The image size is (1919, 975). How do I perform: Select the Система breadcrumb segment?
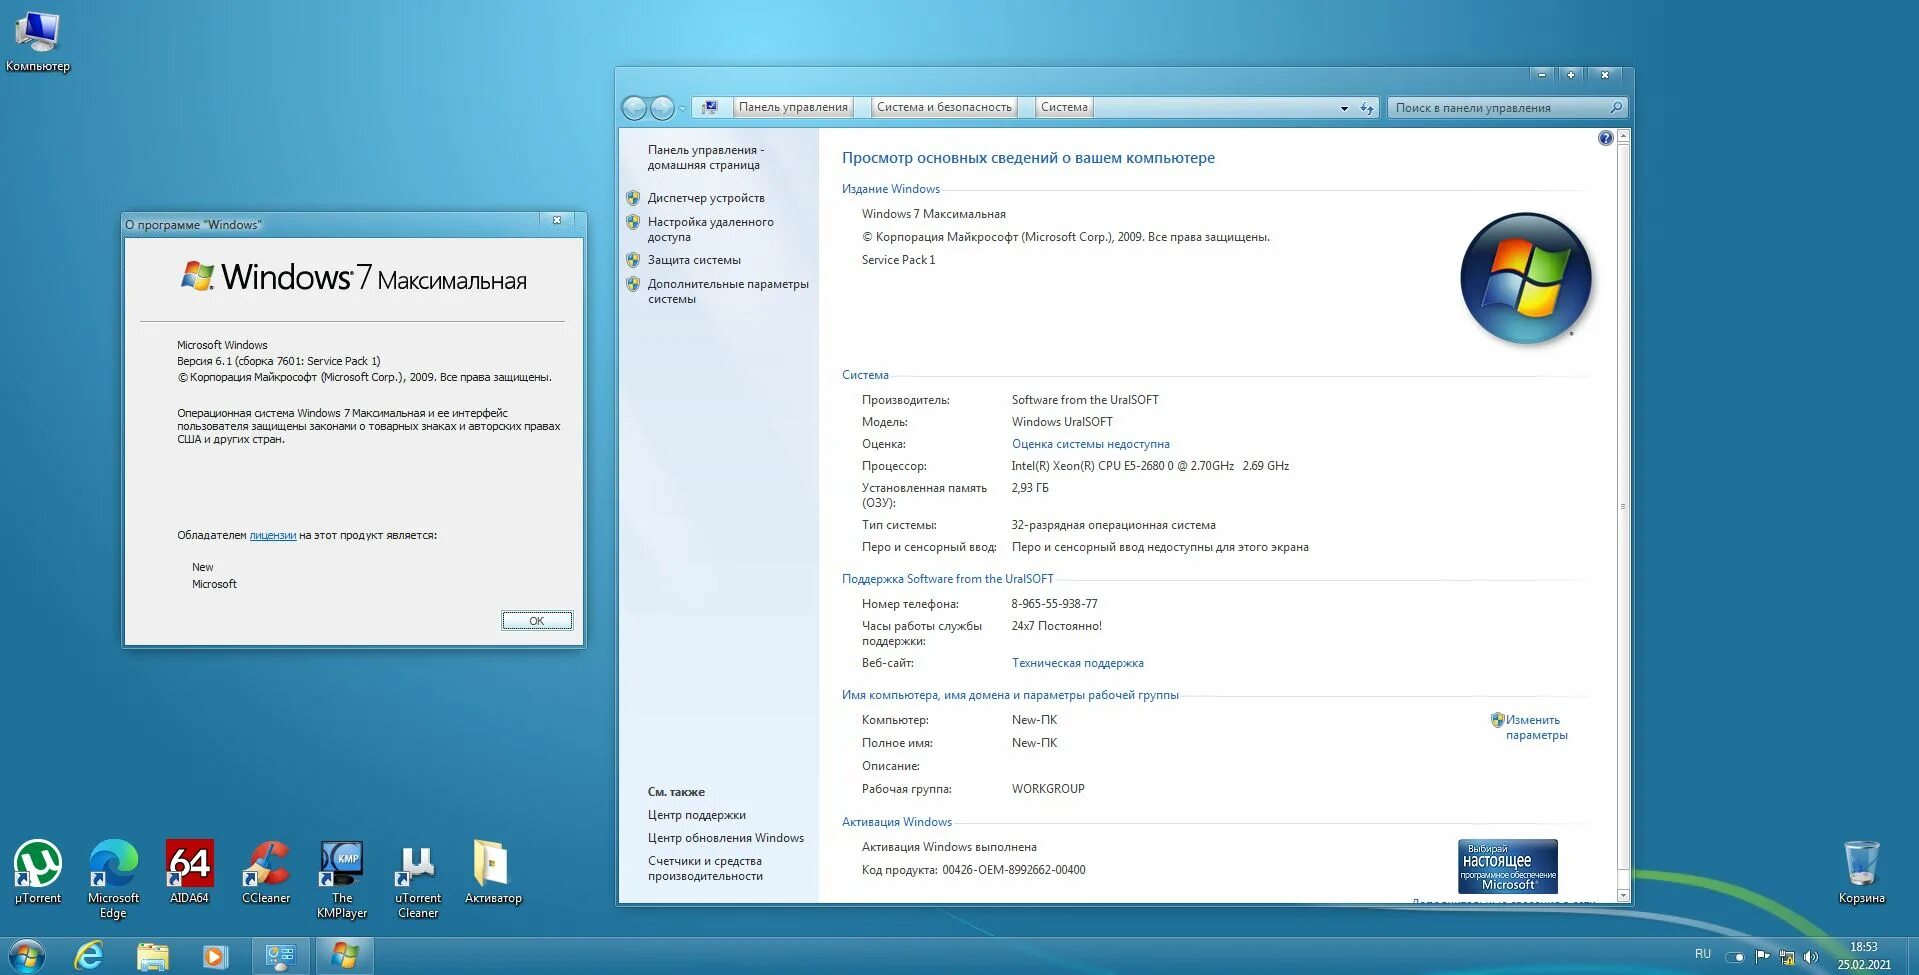point(1064,107)
